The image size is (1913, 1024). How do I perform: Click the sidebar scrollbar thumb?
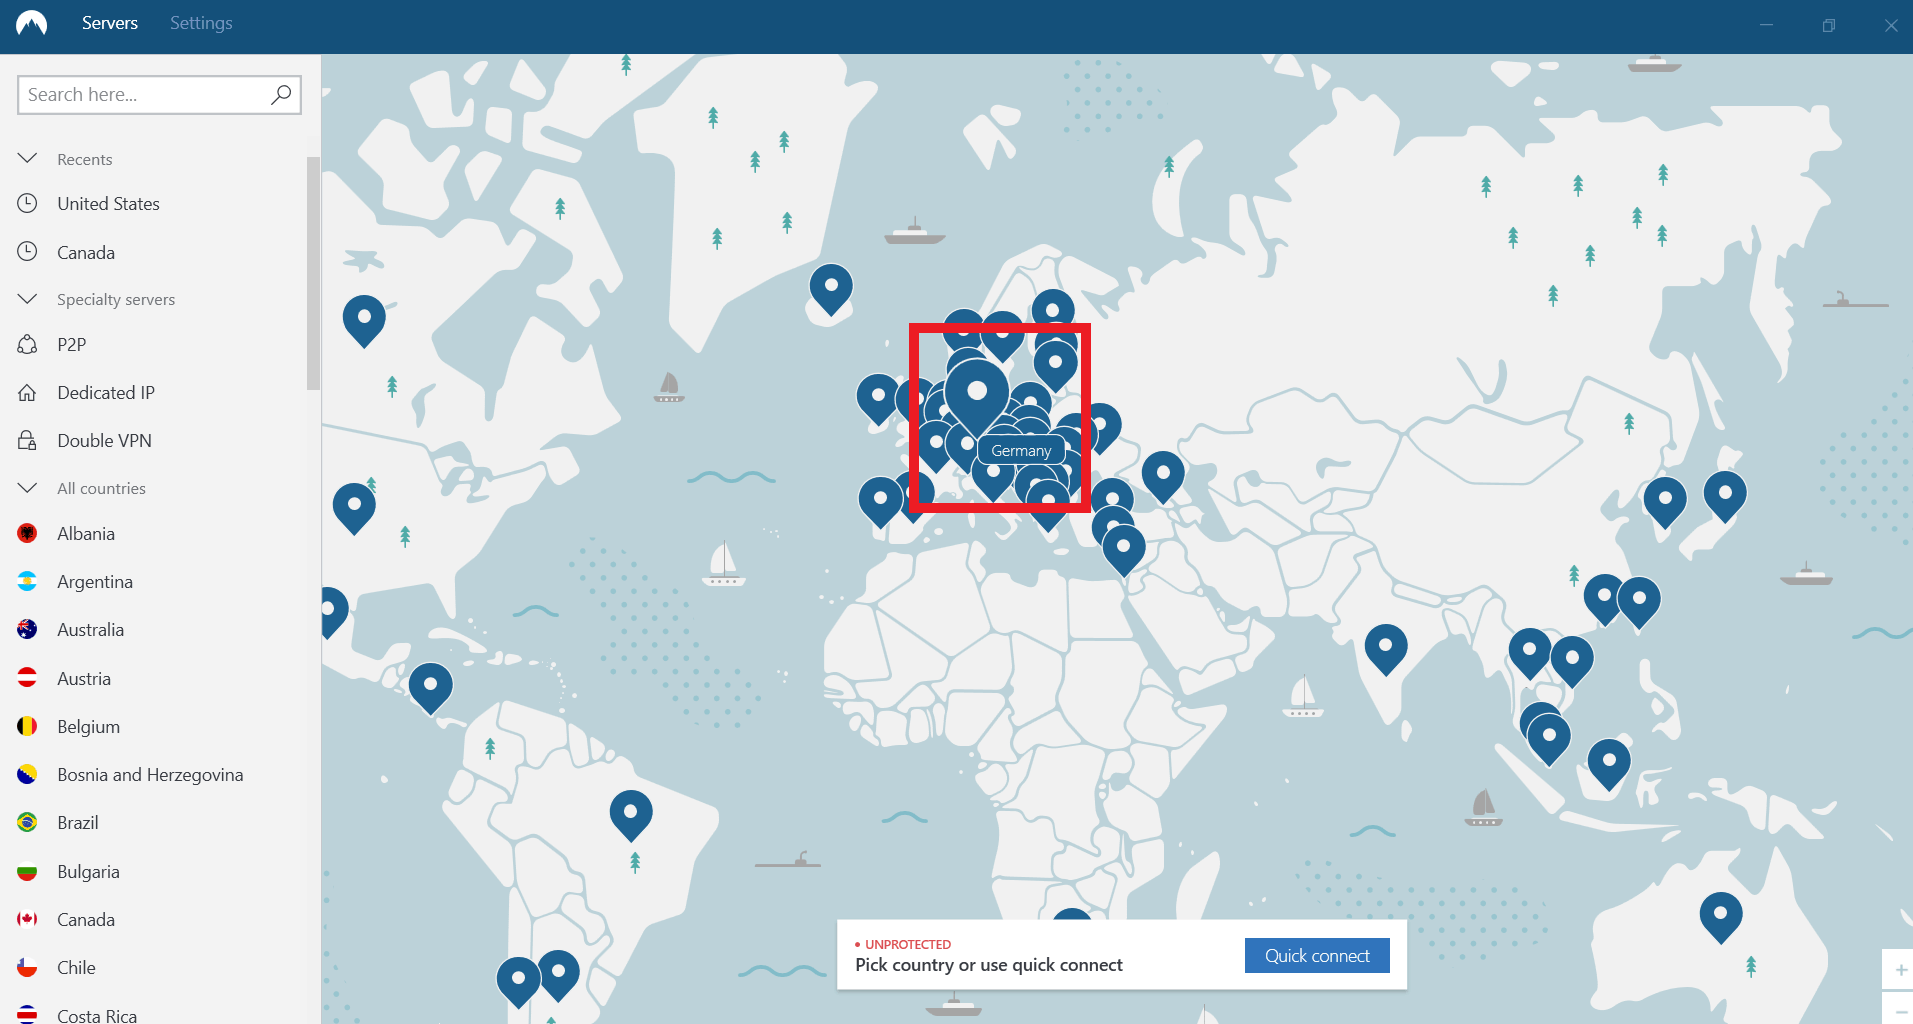pyautogui.click(x=313, y=273)
